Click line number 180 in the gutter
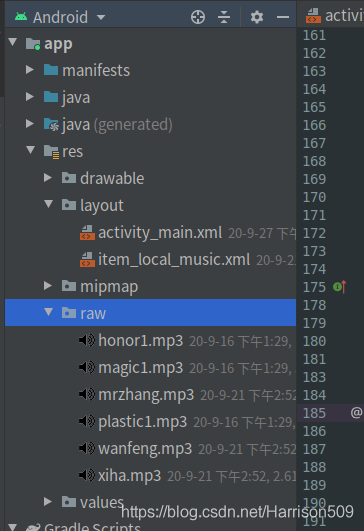 (314, 341)
